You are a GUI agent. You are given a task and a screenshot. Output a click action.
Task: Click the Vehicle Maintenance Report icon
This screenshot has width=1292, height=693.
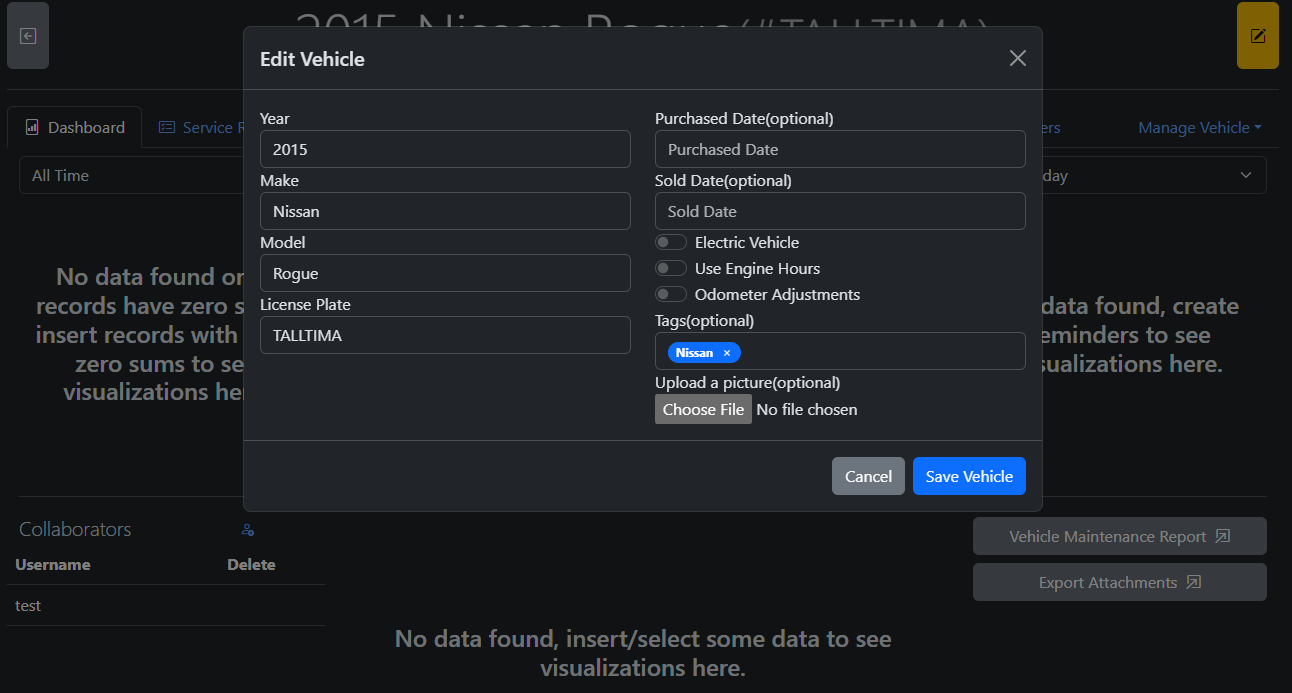point(1222,536)
